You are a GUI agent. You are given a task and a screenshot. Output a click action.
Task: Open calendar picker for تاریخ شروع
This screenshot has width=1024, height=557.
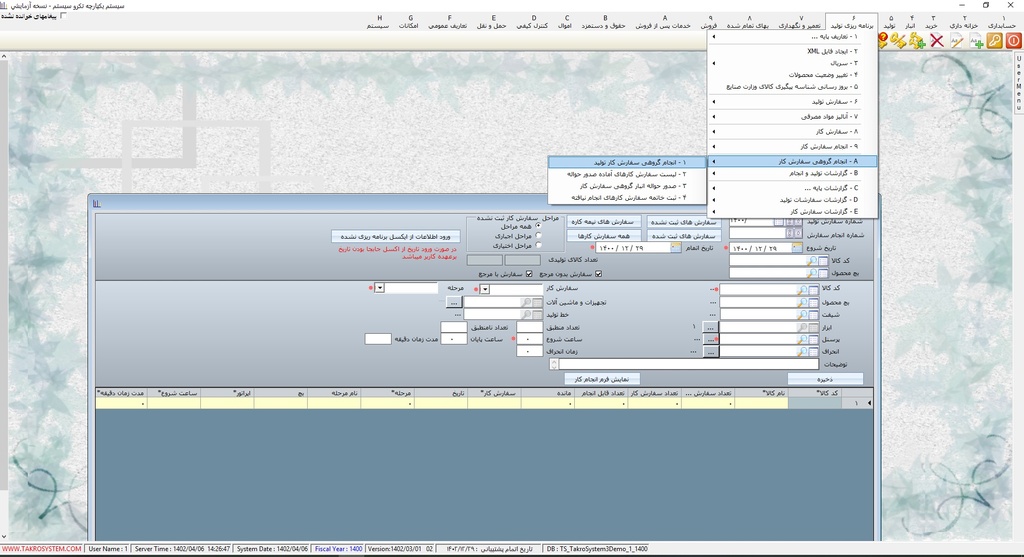[797, 248]
